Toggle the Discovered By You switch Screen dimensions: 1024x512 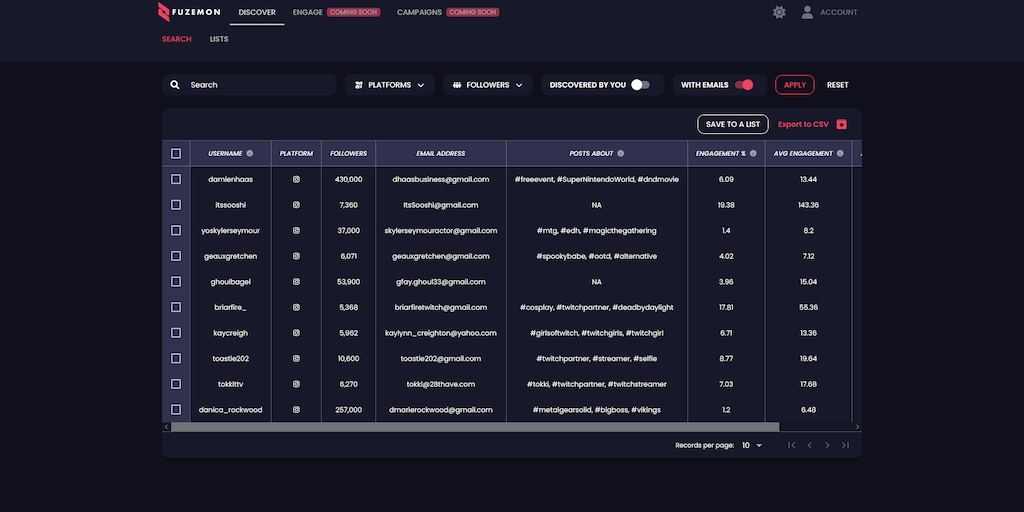pos(640,85)
